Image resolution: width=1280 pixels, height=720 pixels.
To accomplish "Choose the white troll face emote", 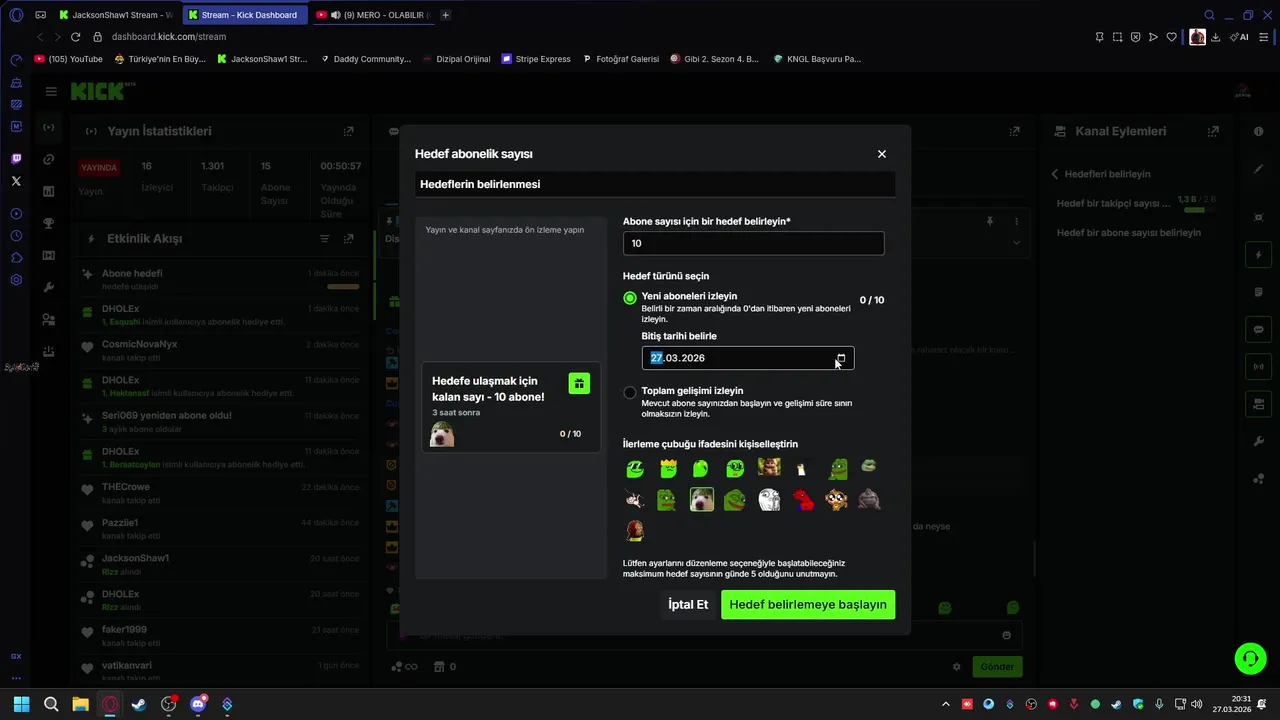I will (769, 499).
